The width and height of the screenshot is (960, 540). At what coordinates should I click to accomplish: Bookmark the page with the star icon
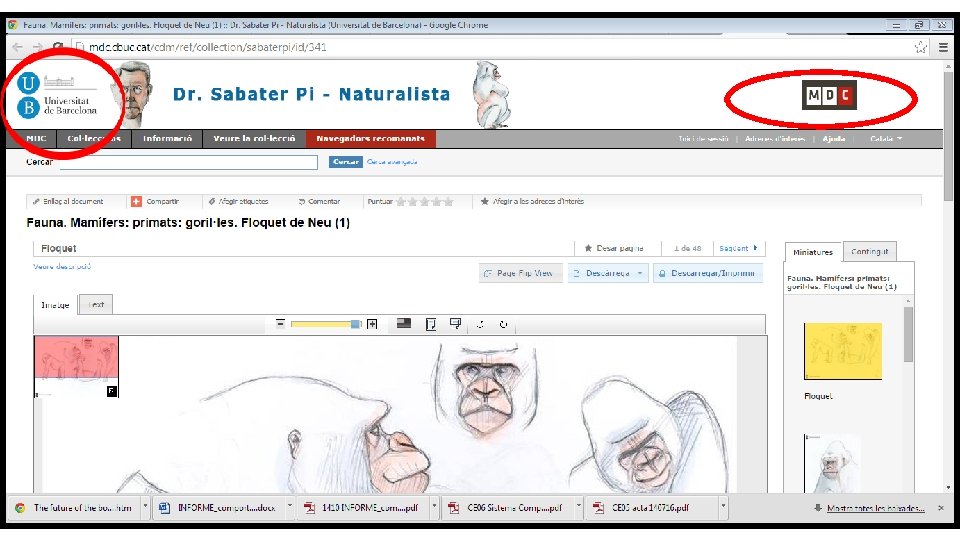920,47
